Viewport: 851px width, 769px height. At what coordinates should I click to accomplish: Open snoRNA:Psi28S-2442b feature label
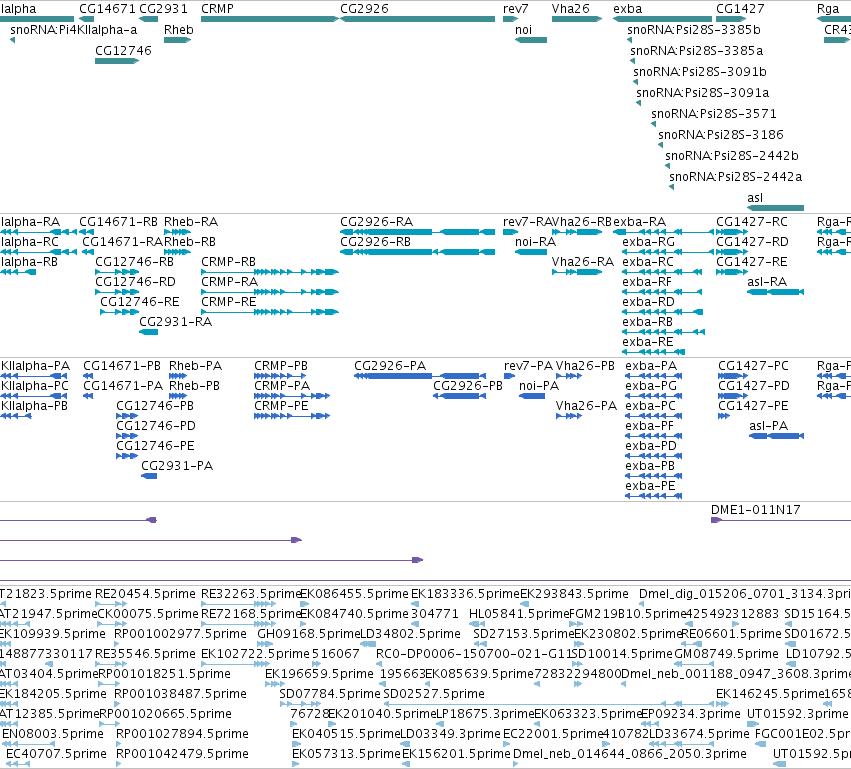732,156
